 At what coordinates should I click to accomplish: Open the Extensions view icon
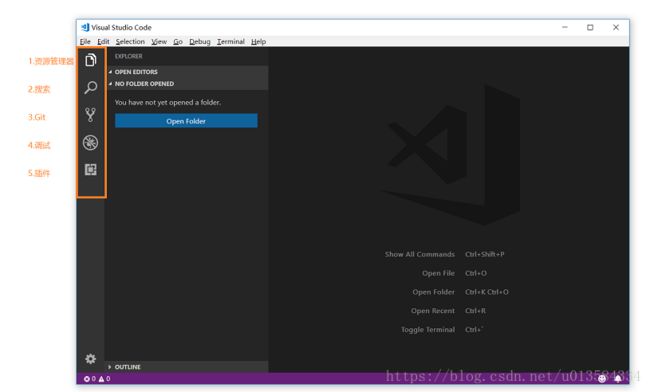[x=90, y=169]
